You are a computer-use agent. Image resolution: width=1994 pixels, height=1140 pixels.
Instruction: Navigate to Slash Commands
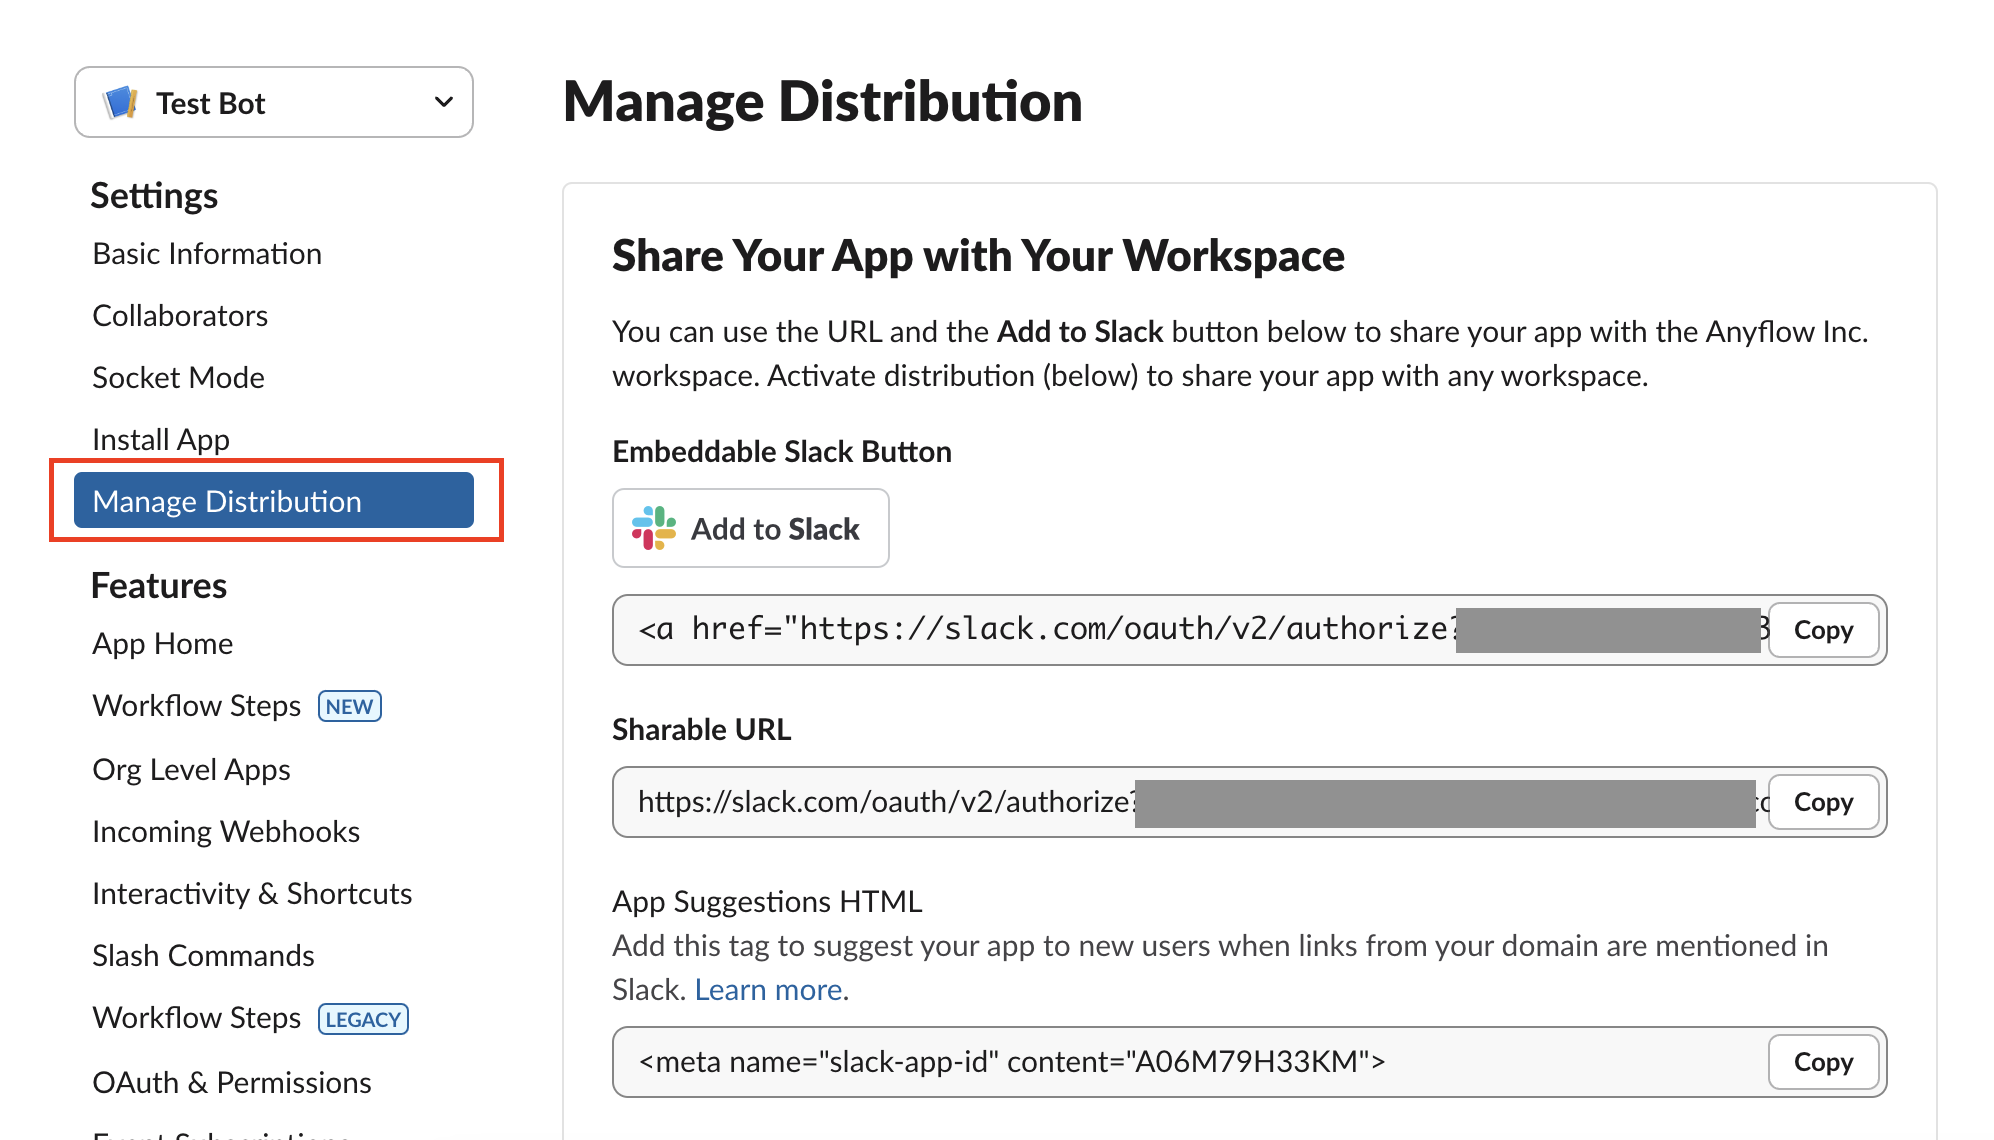pyautogui.click(x=203, y=956)
